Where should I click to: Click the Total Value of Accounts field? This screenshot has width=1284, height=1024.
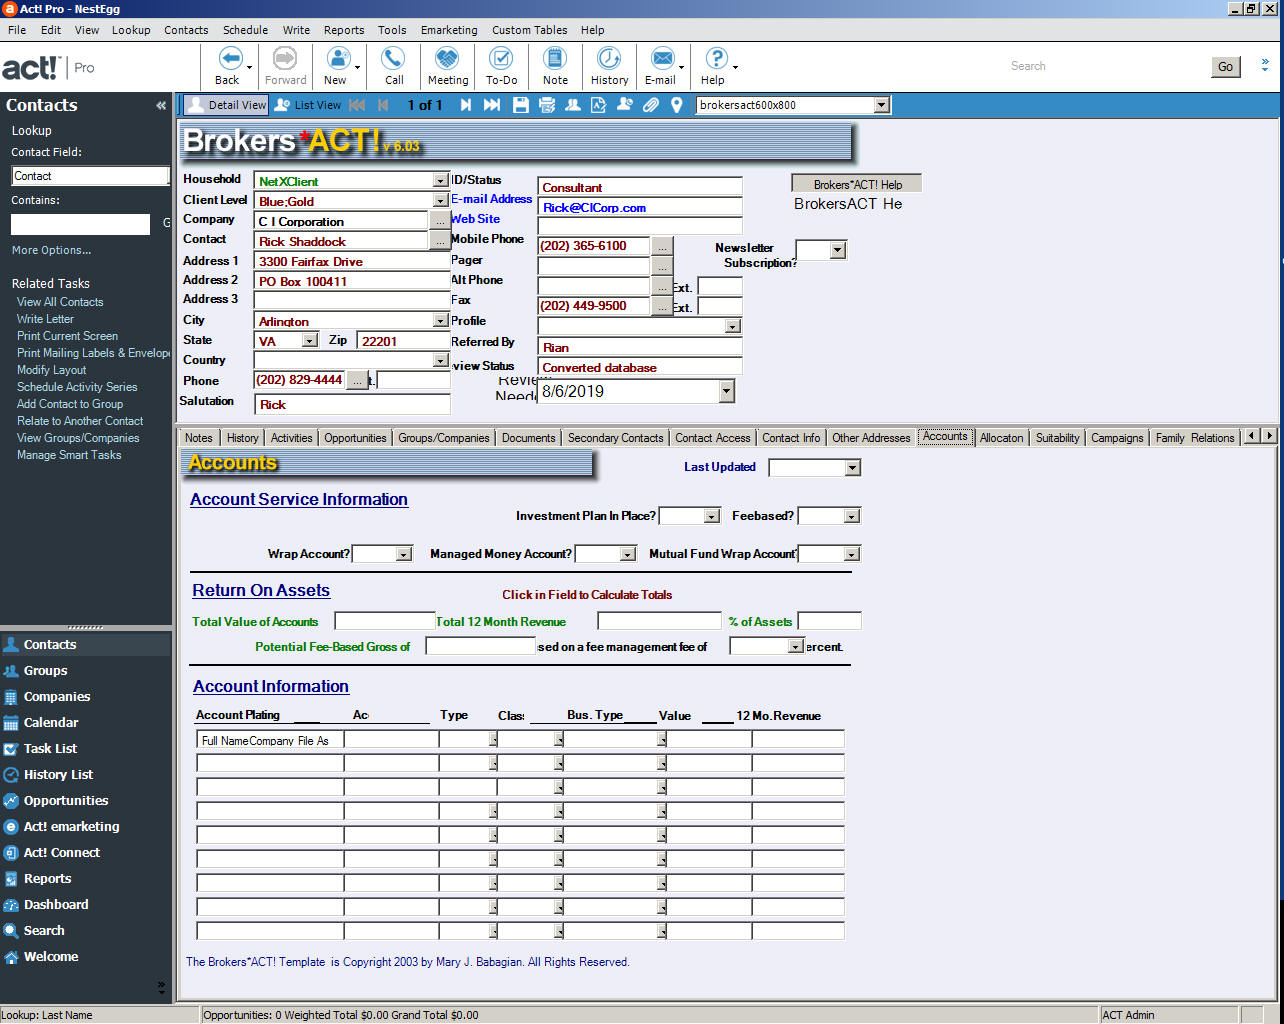coord(385,622)
